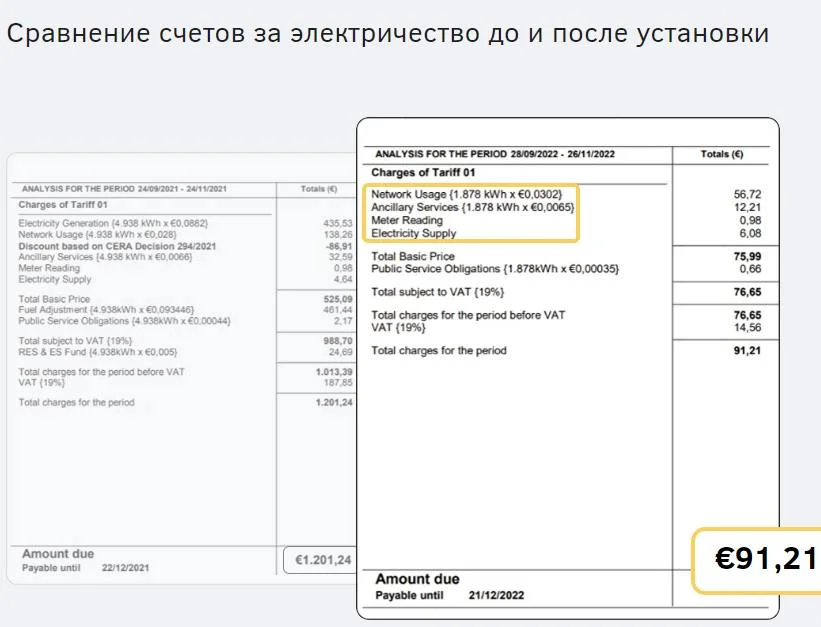821x627 pixels.
Task: Select "RES & ES Fund" line
Action: pos(98,352)
